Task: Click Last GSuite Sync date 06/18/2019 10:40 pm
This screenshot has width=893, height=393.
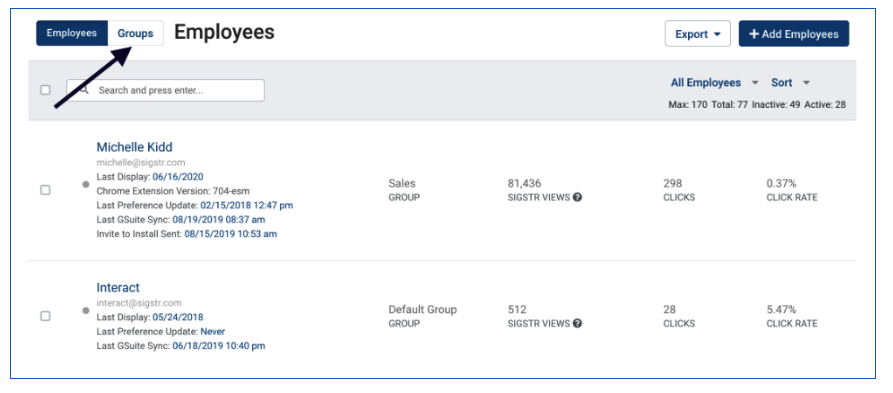Action: pyautogui.click(x=219, y=346)
